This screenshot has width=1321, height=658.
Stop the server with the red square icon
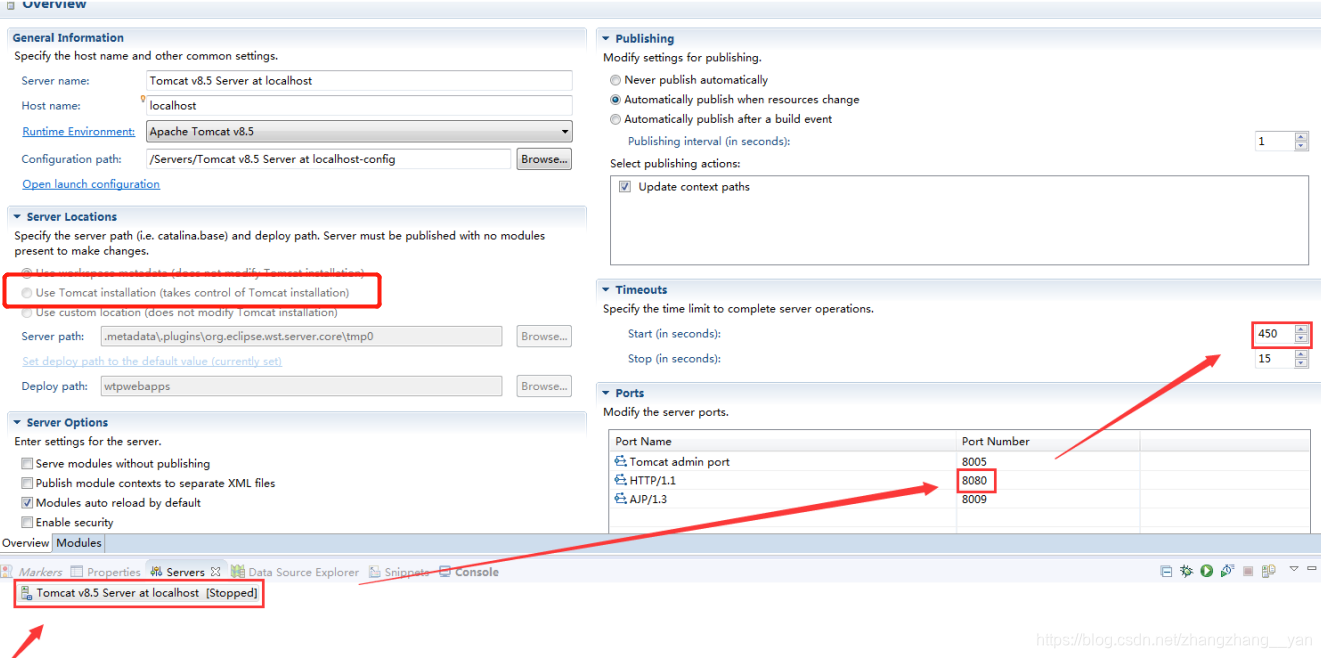[1248, 571]
